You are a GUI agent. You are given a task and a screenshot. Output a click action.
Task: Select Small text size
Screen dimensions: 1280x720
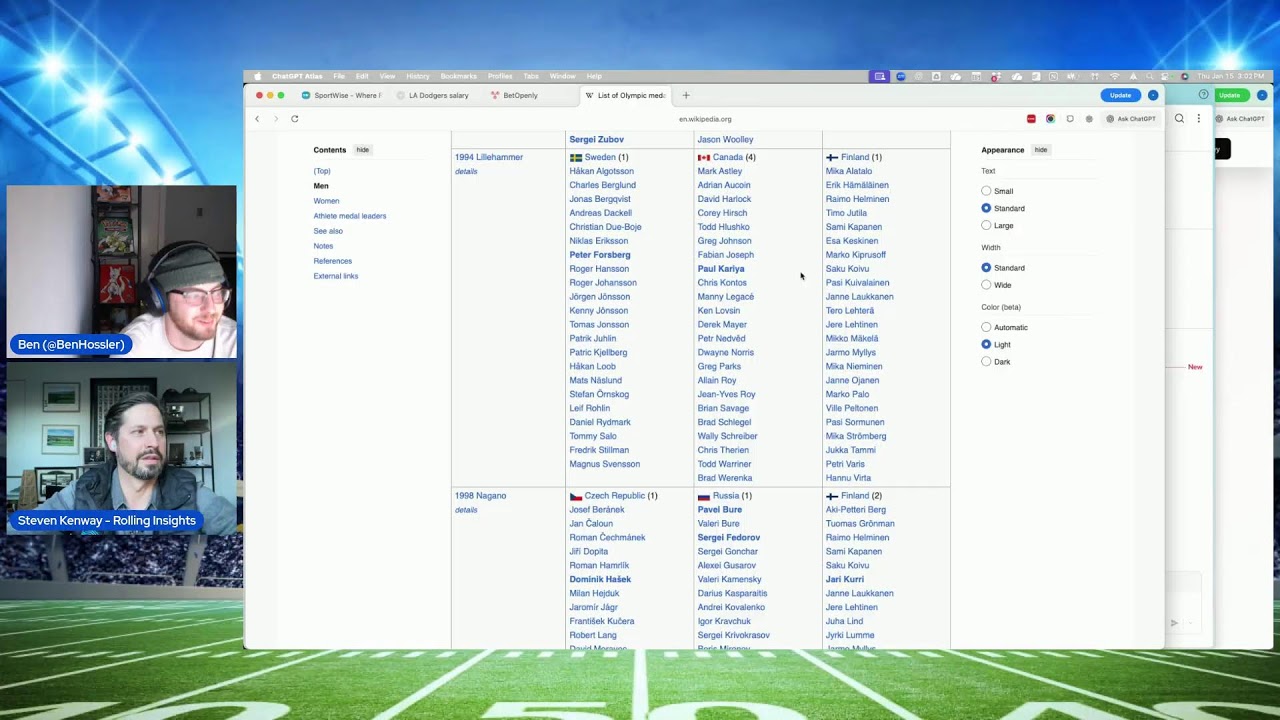point(986,191)
